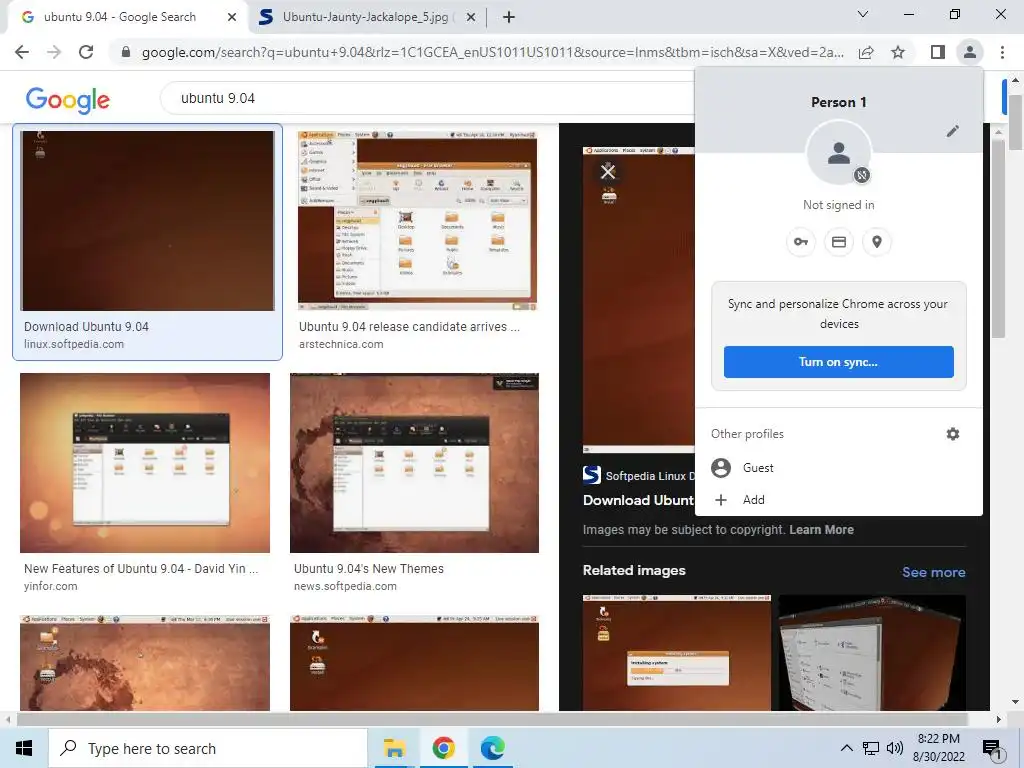
Task: Open addresses location pin icon
Action: (x=877, y=242)
